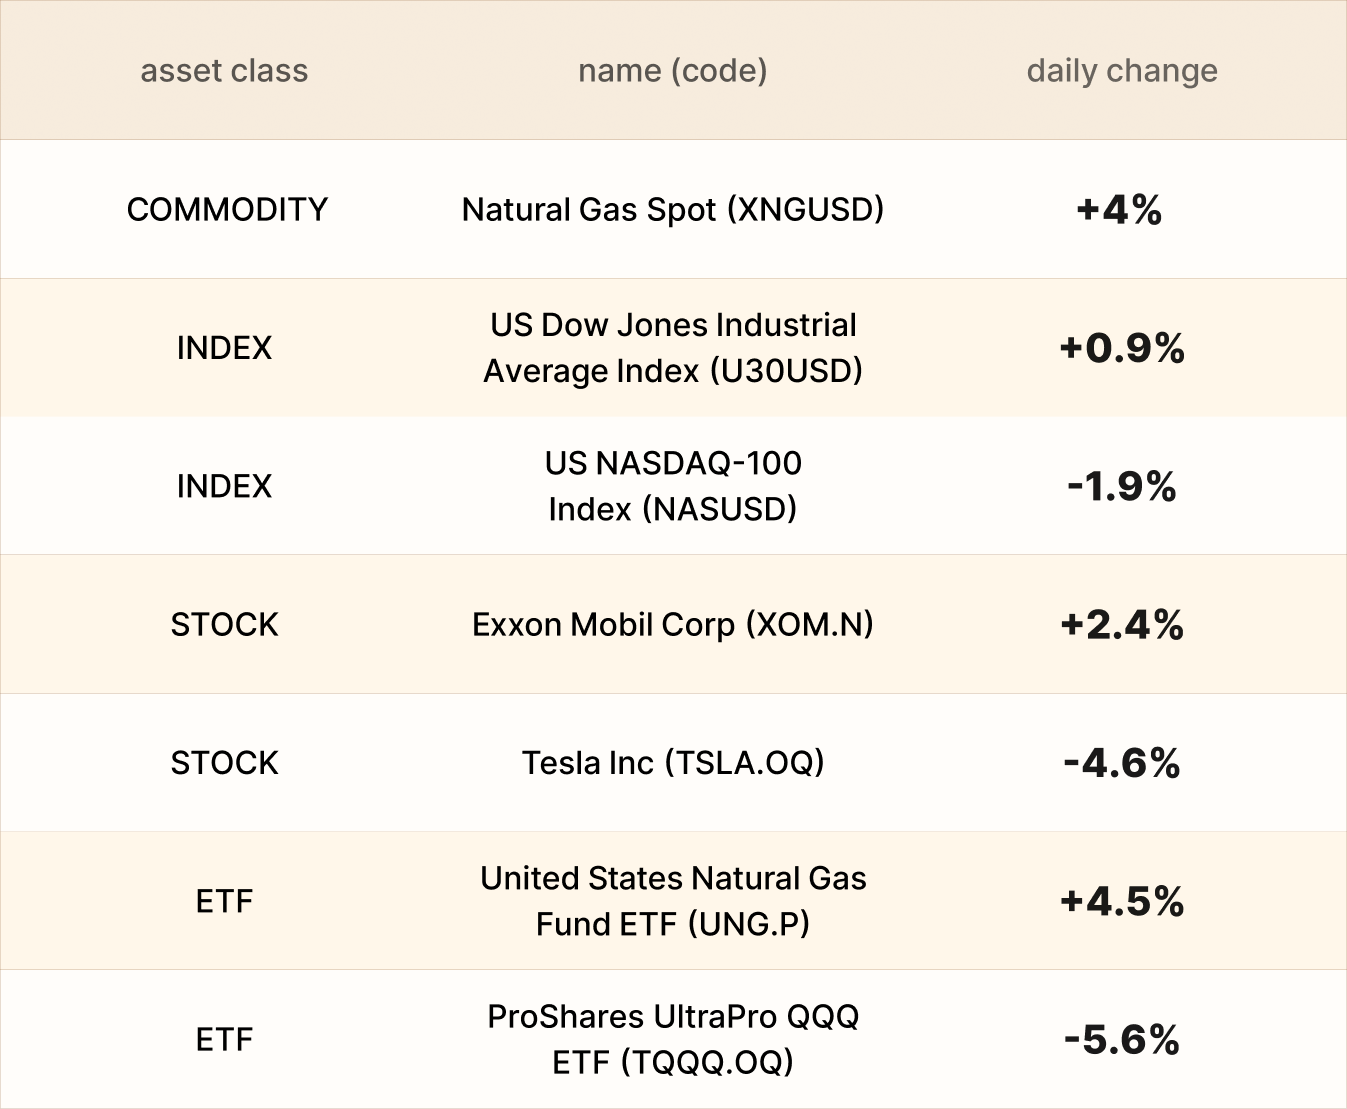Select Tesla Inc (TSLA.OQ) name
Image resolution: width=1347 pixels, height=1109 pixels.
coord(672,763)
